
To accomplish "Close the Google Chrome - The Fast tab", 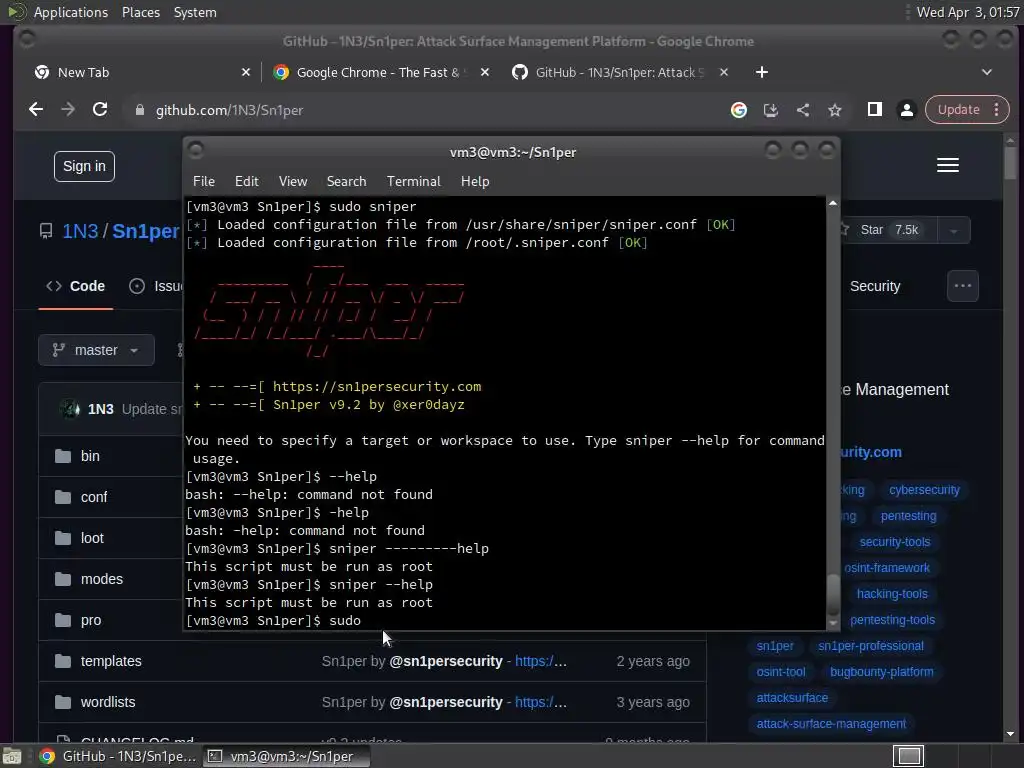I will click(x=485, y=72).
